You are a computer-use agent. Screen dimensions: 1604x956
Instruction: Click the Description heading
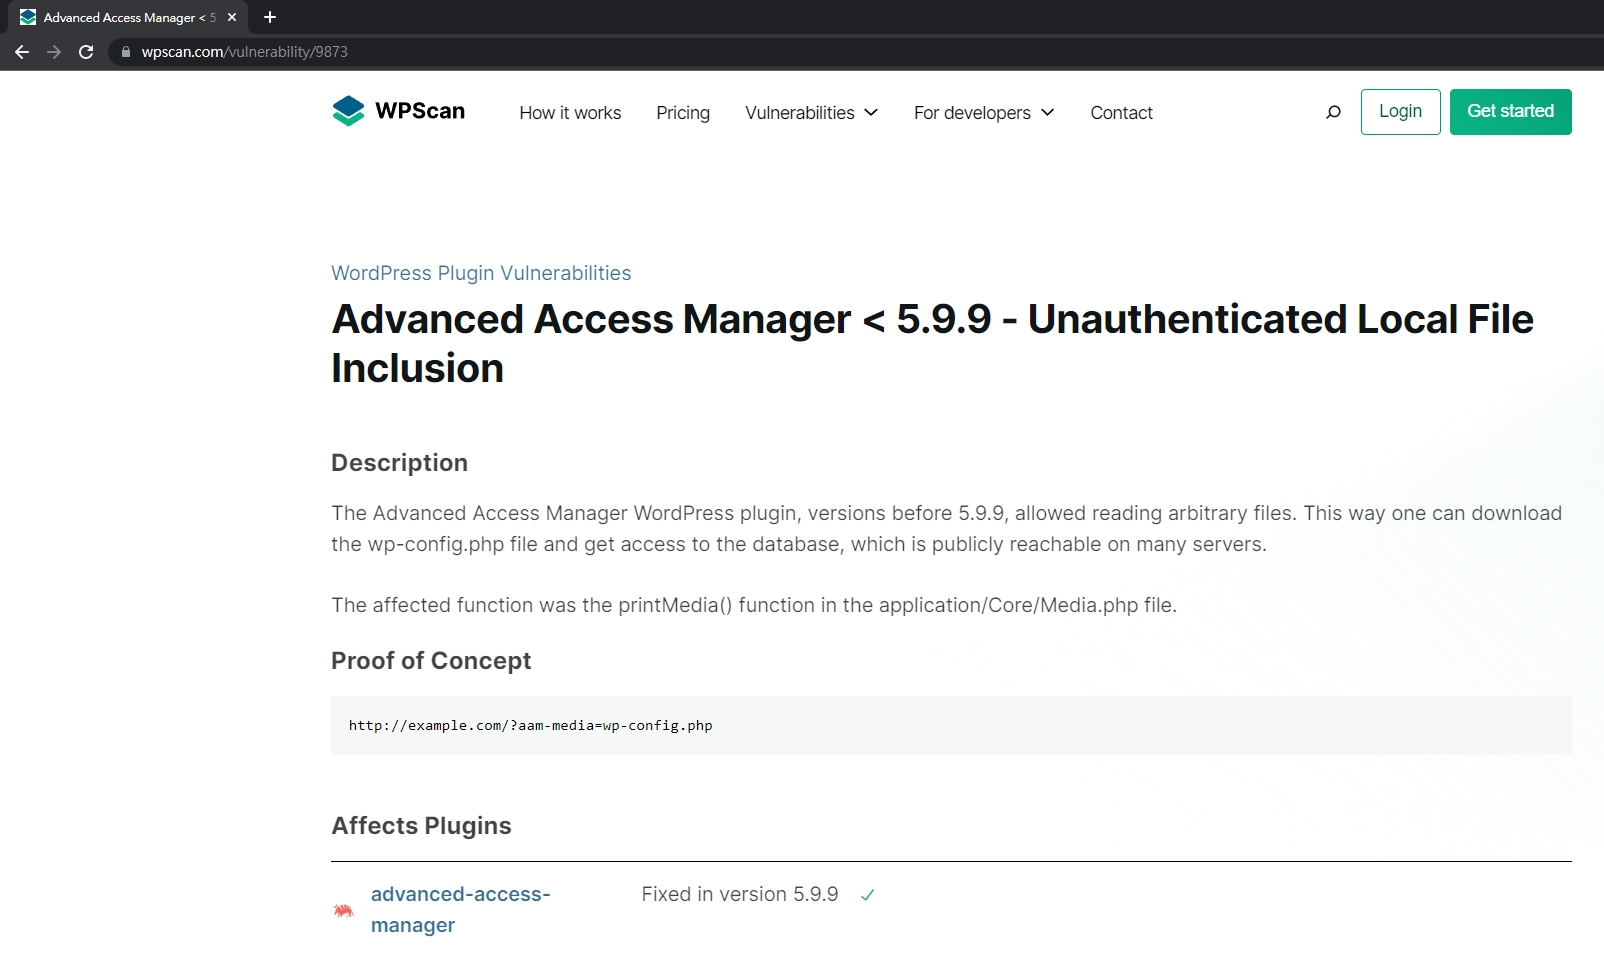(399, 463)
